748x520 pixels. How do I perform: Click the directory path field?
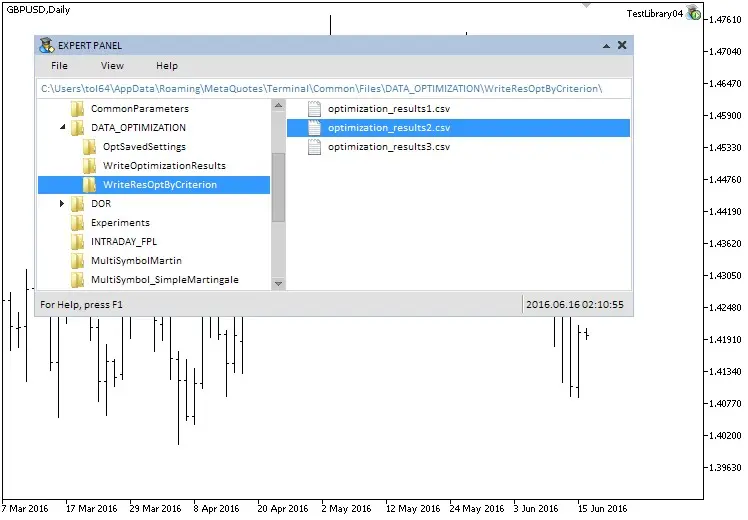click(x=334, y=89)
